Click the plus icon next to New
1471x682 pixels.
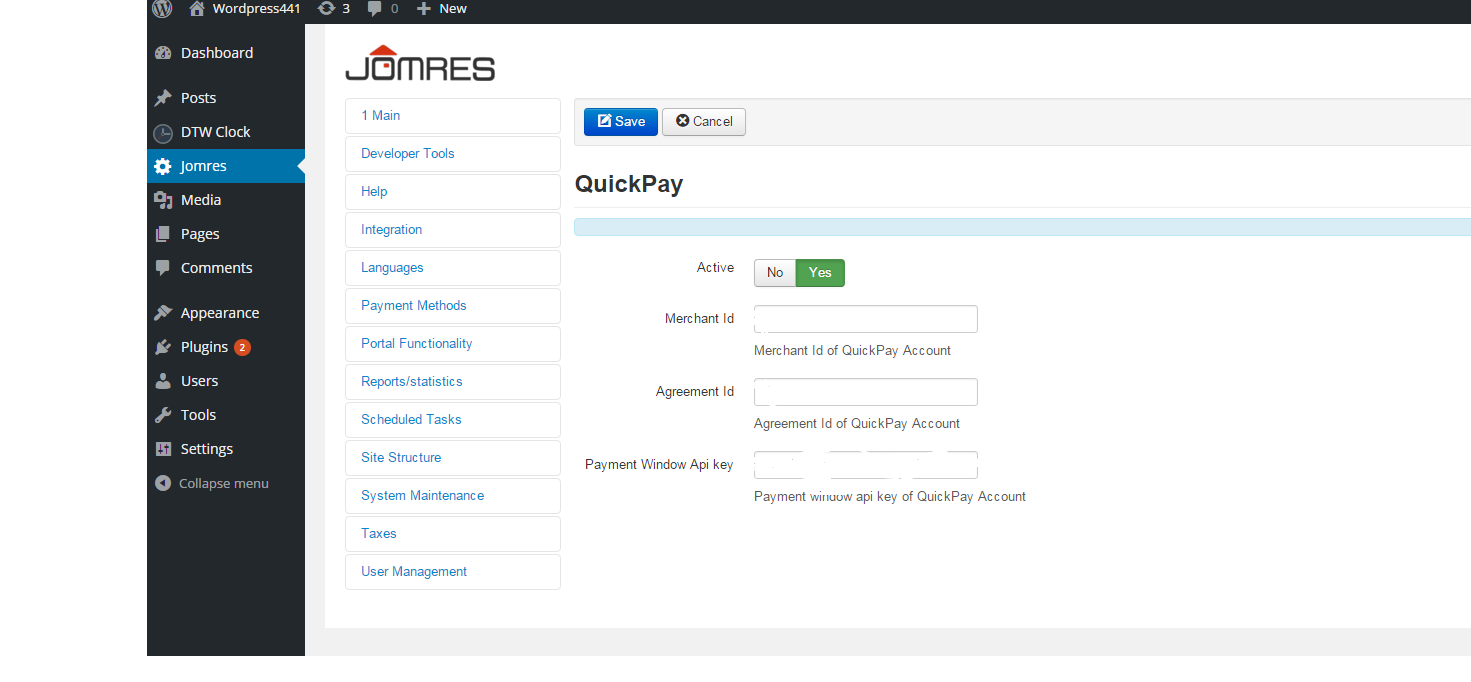pyautogui.click(x=424, y=8)
